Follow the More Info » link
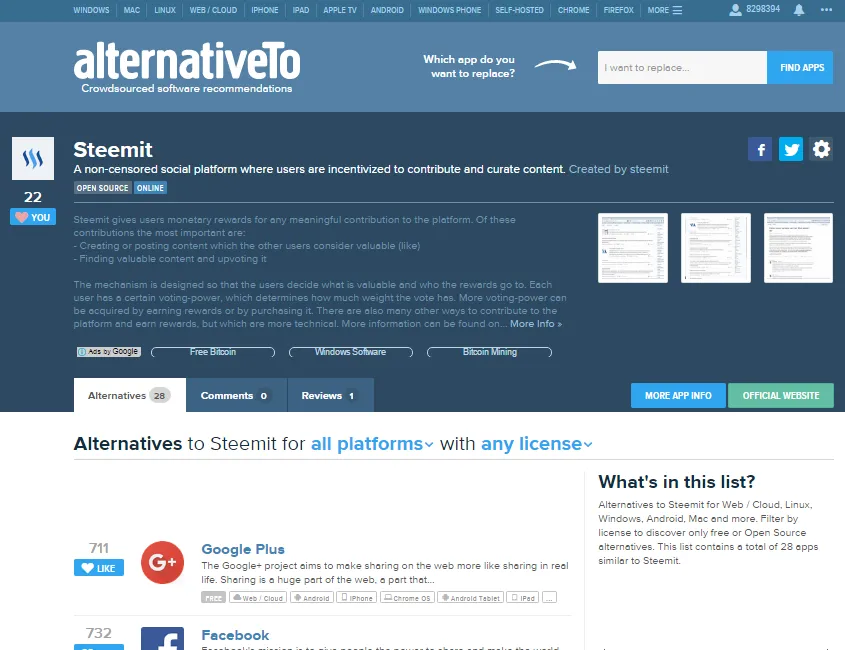Image resolution: width=845 pixels, height=650 pixels. pyautogui.click(x=536, y=324)
